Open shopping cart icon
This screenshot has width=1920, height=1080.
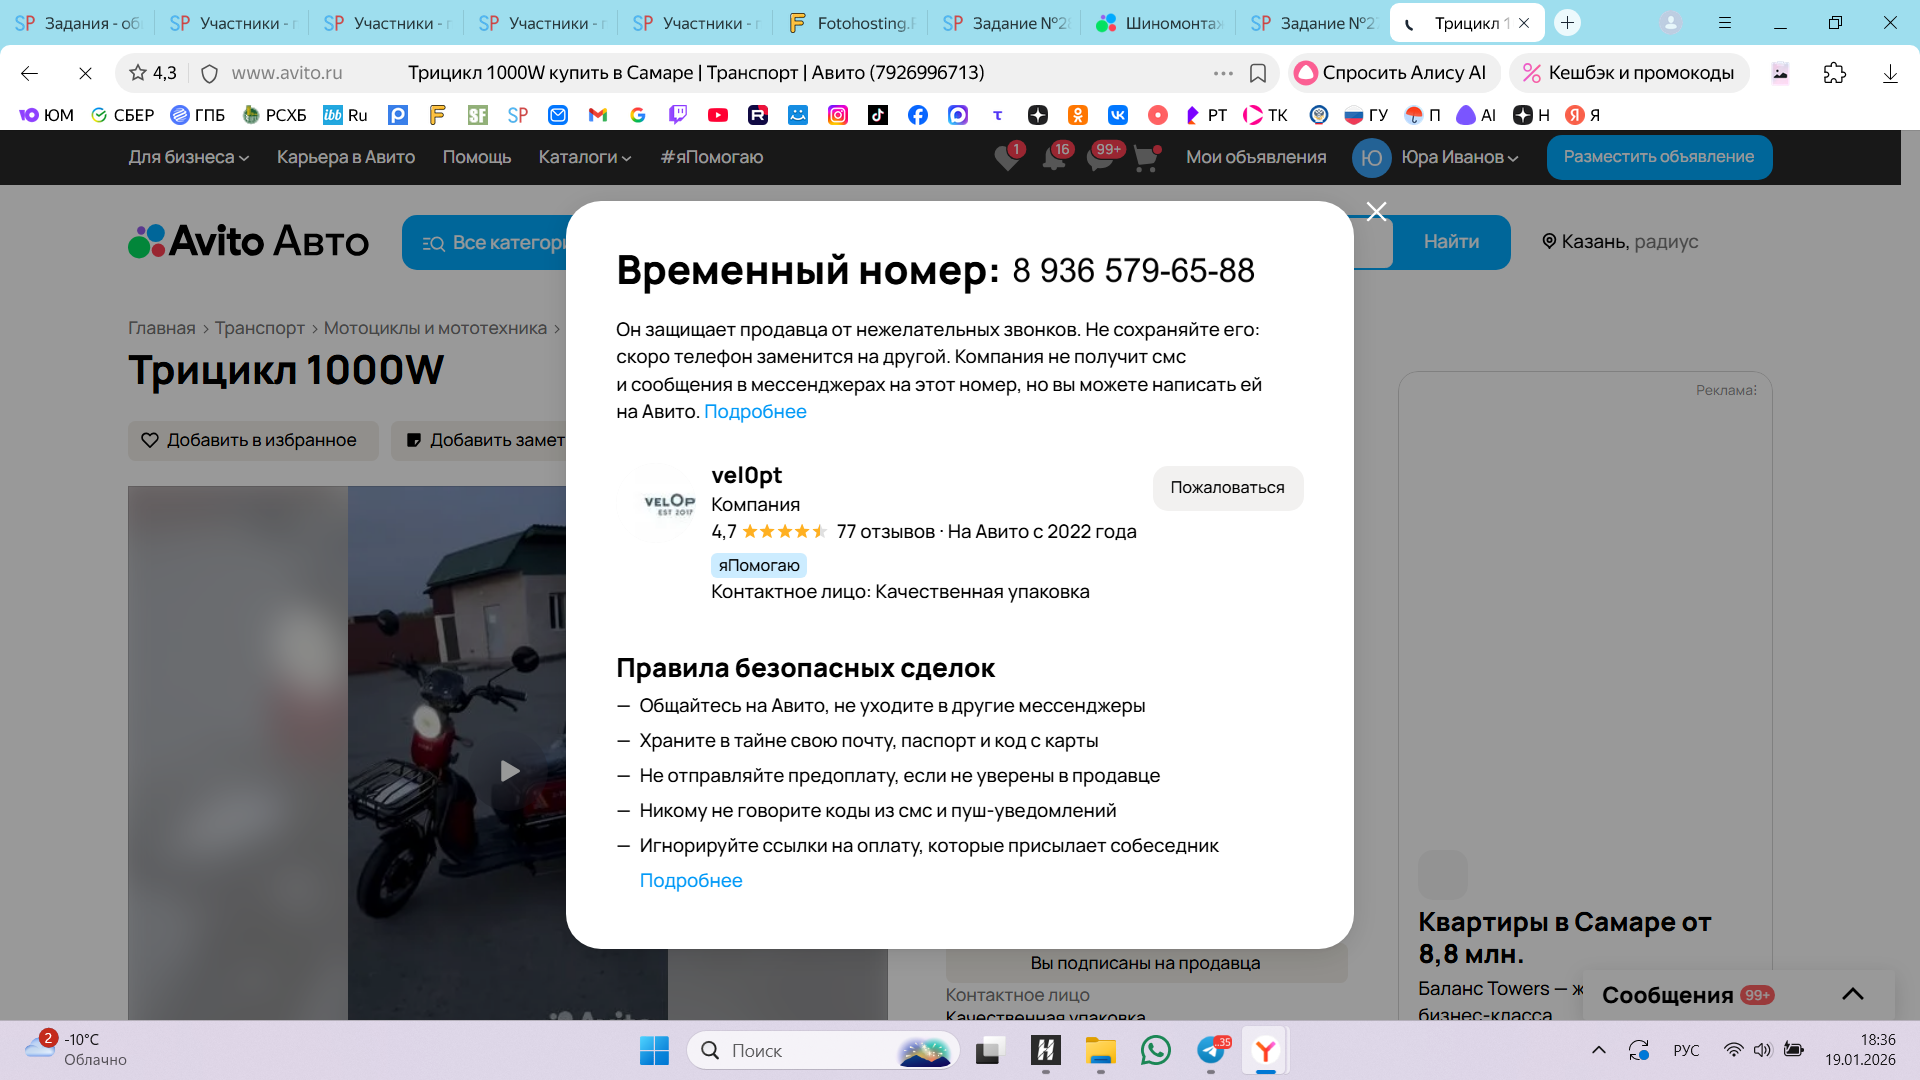pos(1146,158)
